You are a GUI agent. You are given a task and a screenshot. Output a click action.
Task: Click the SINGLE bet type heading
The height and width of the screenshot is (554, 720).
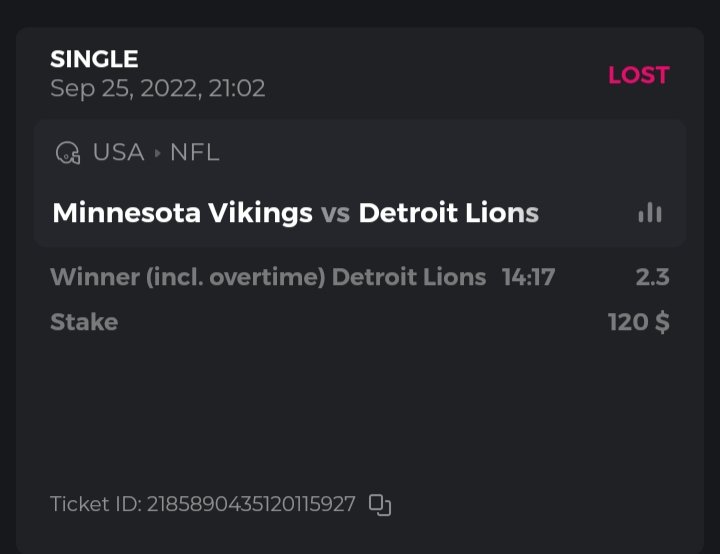pyautogui.click(x=94, y=60)
